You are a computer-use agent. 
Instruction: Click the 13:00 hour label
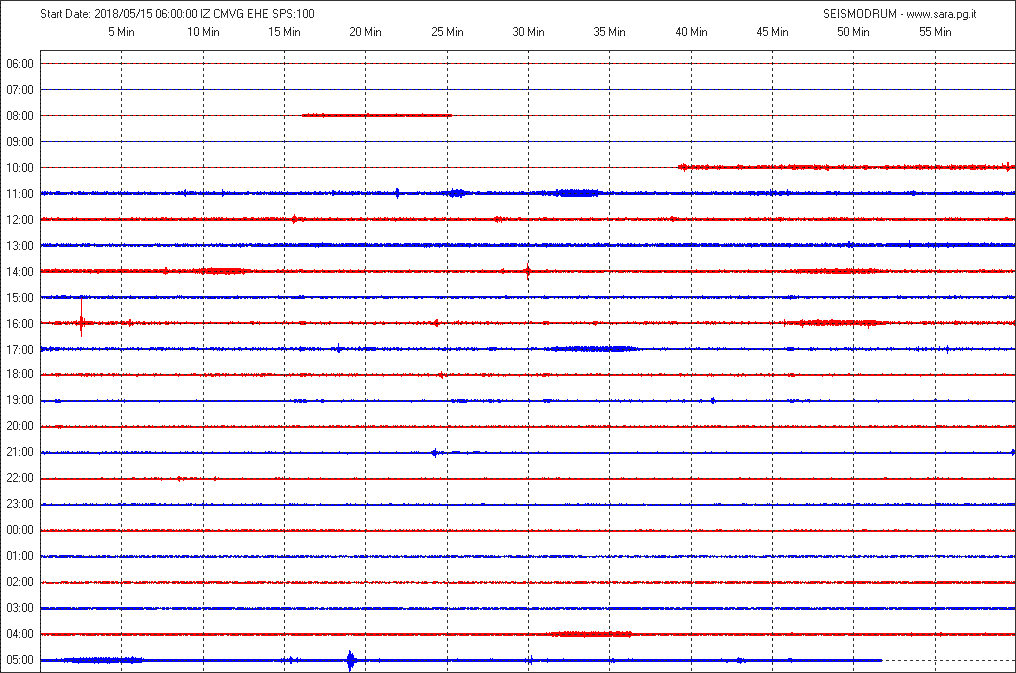pyautogui.click(x=20, y=245)
